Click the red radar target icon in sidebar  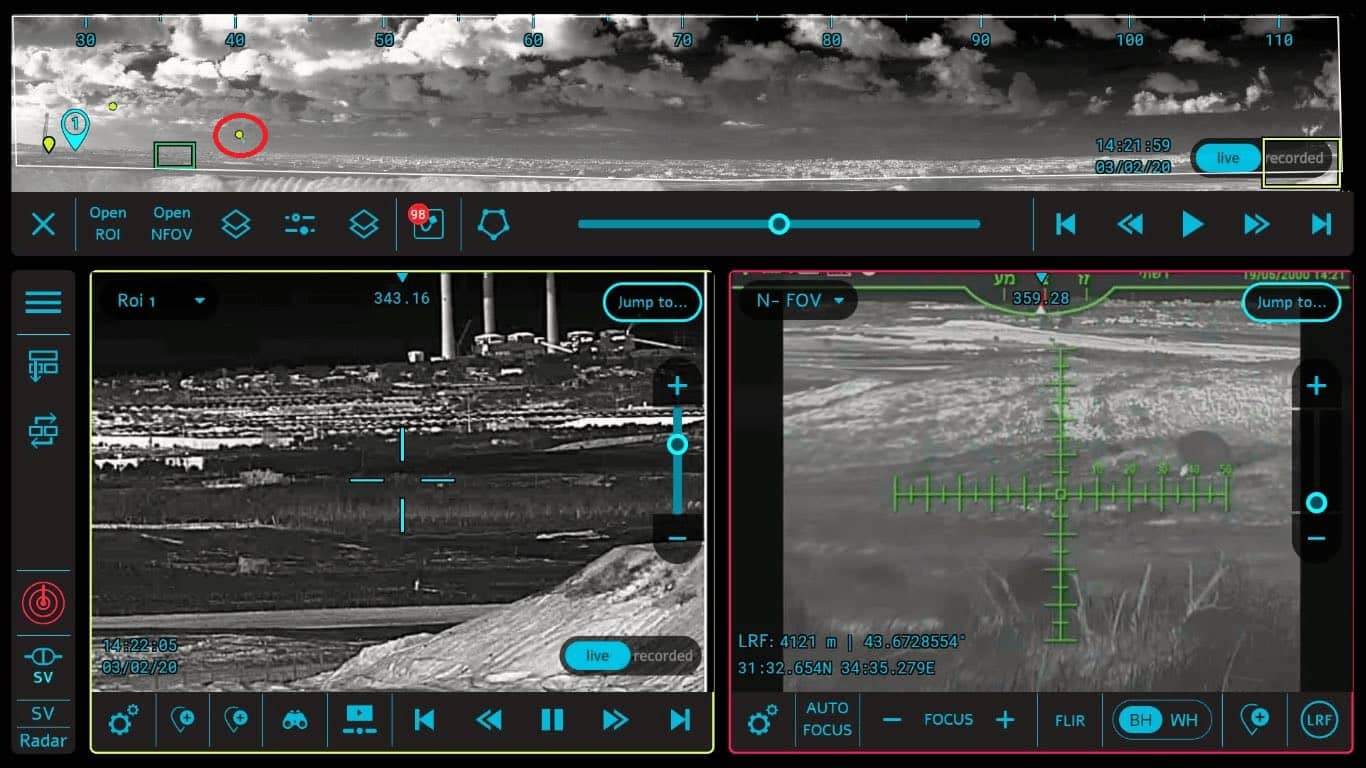click(42, 602)
